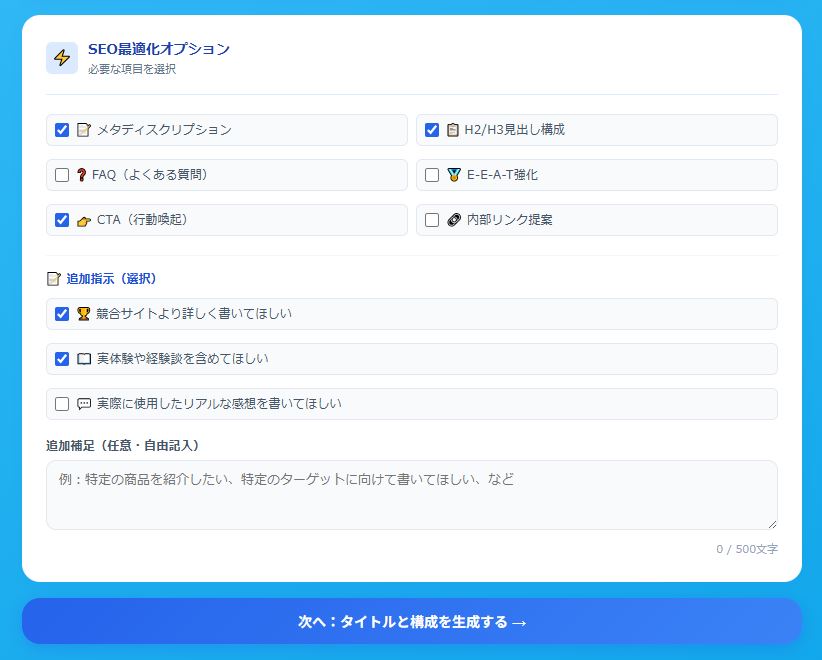Image resolution: width=822 pixels, height=660 pixels.
Task: Check the 内部リンク提案 checkbox
Action: click(x=432, y=220)
